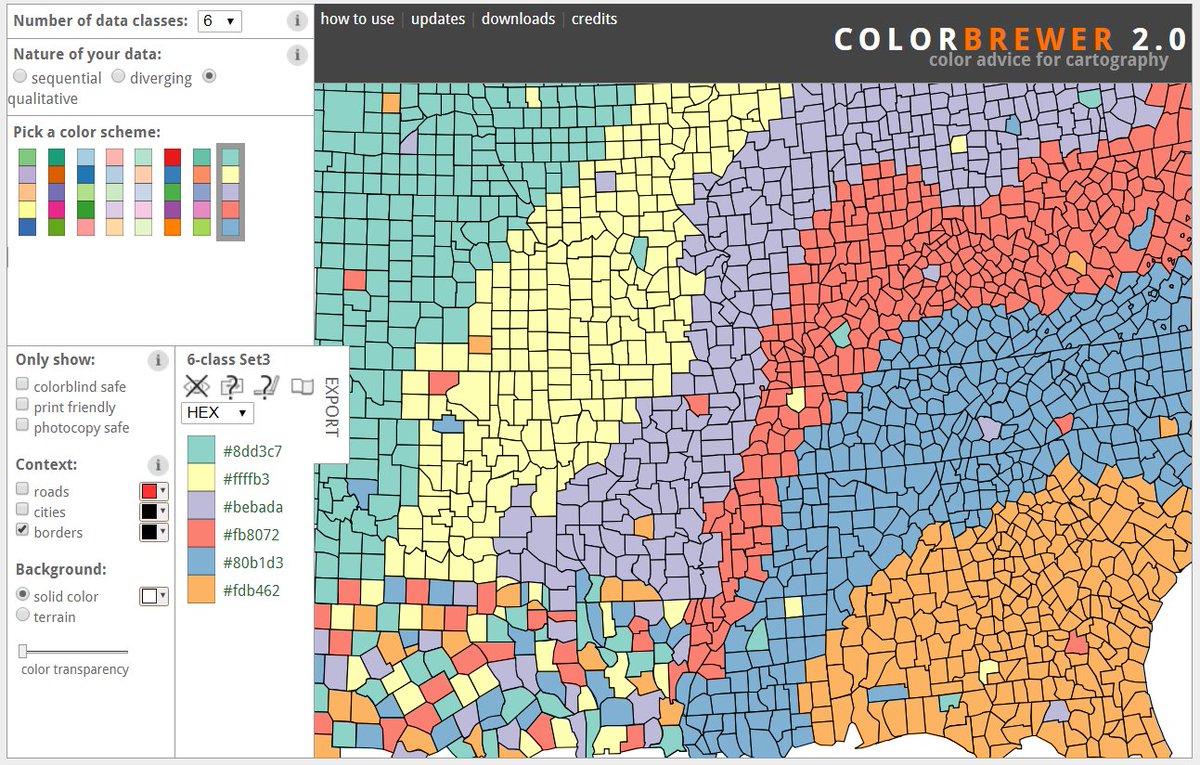The width and height of the screenshot is (1200, 765).
Task: Open the HEX color format dropdown
Action: 217,412
